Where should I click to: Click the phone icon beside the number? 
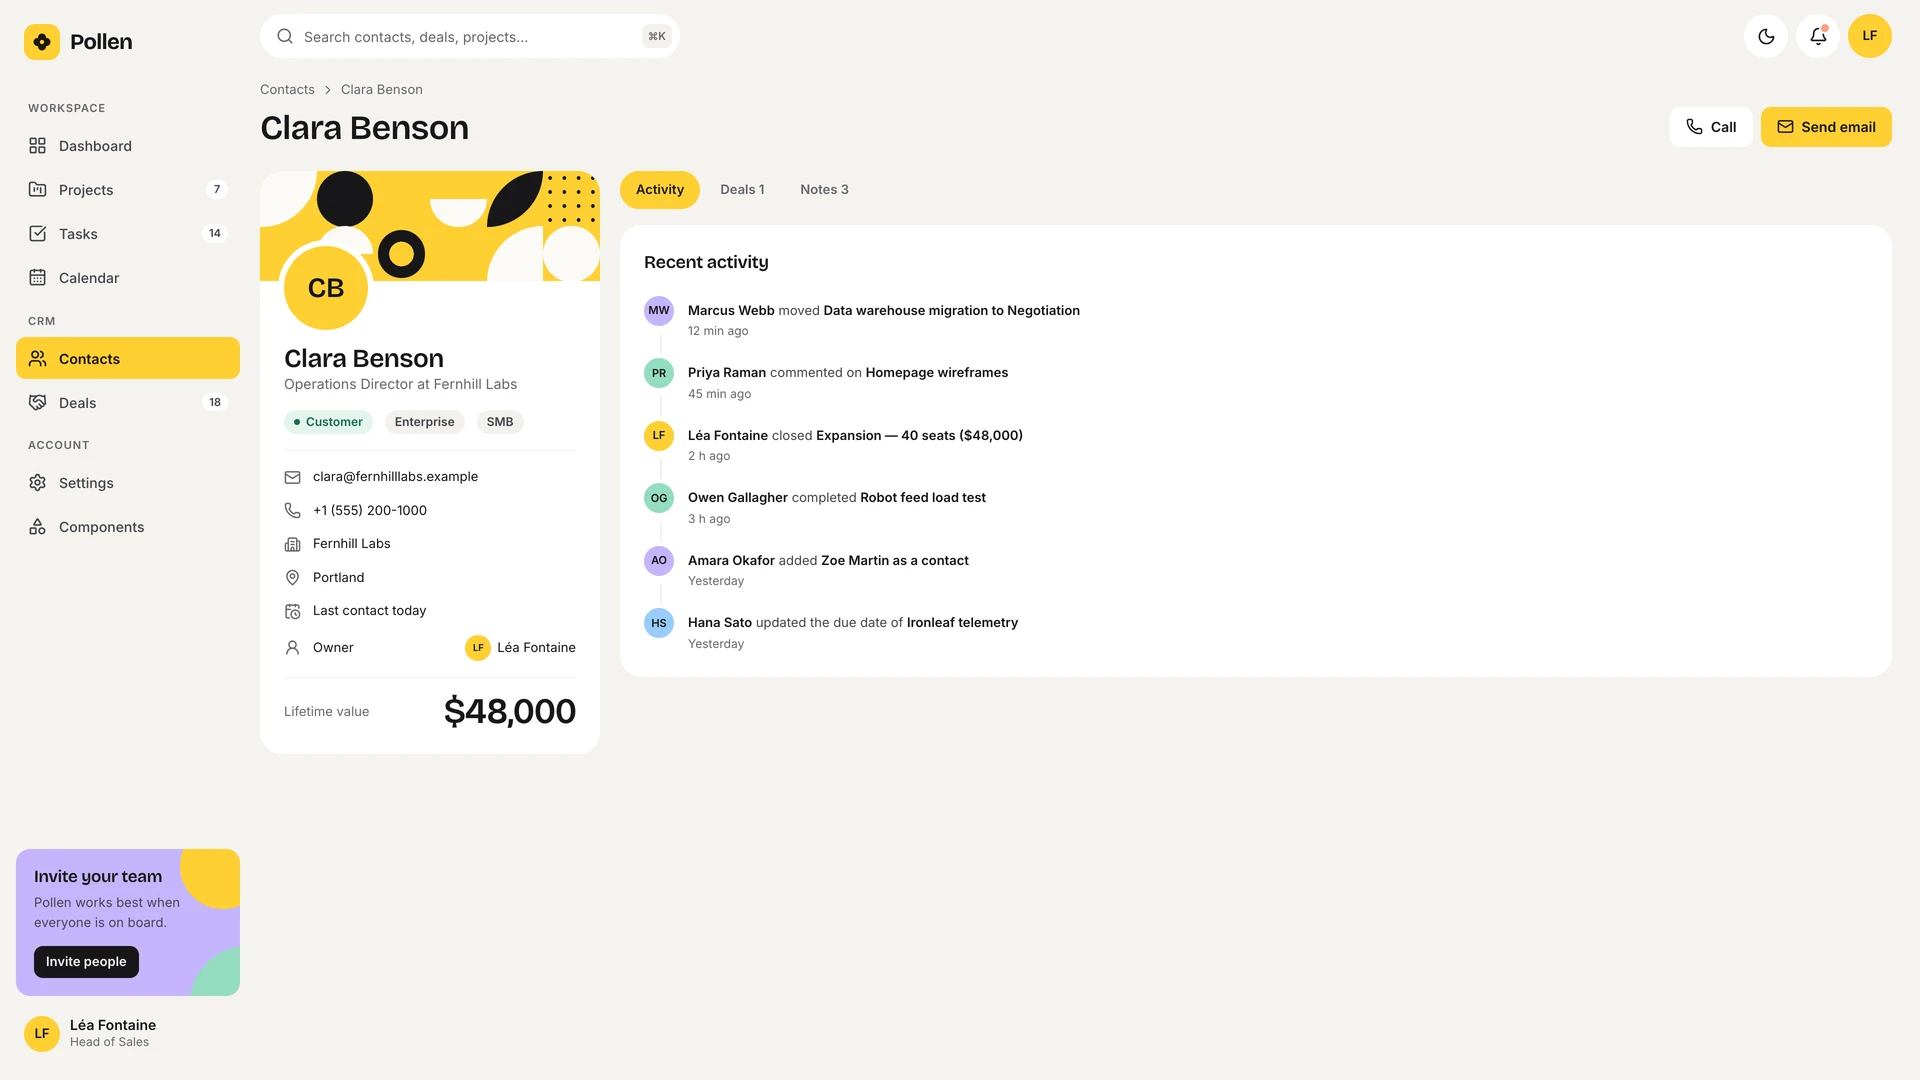point(292,511)
